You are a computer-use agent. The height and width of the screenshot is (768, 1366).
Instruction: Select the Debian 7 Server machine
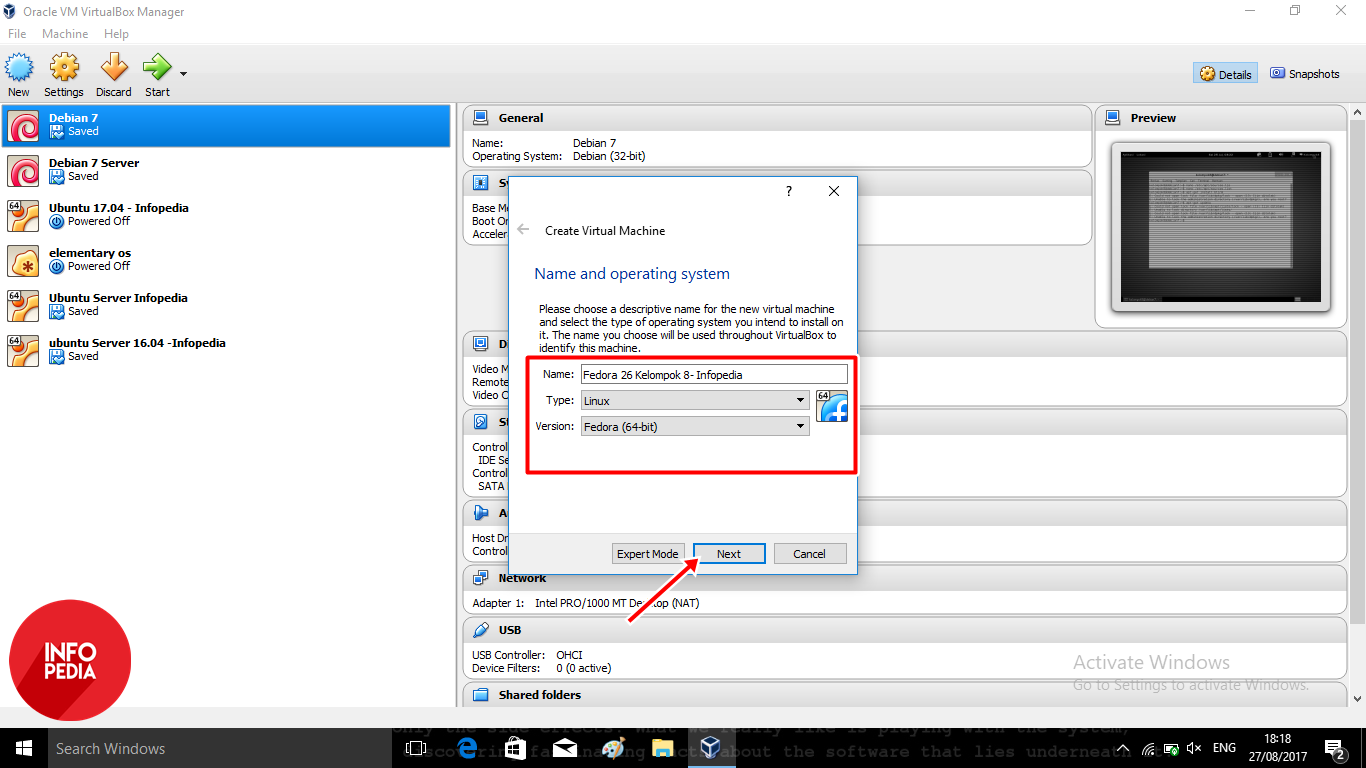(x=227, y=170)
